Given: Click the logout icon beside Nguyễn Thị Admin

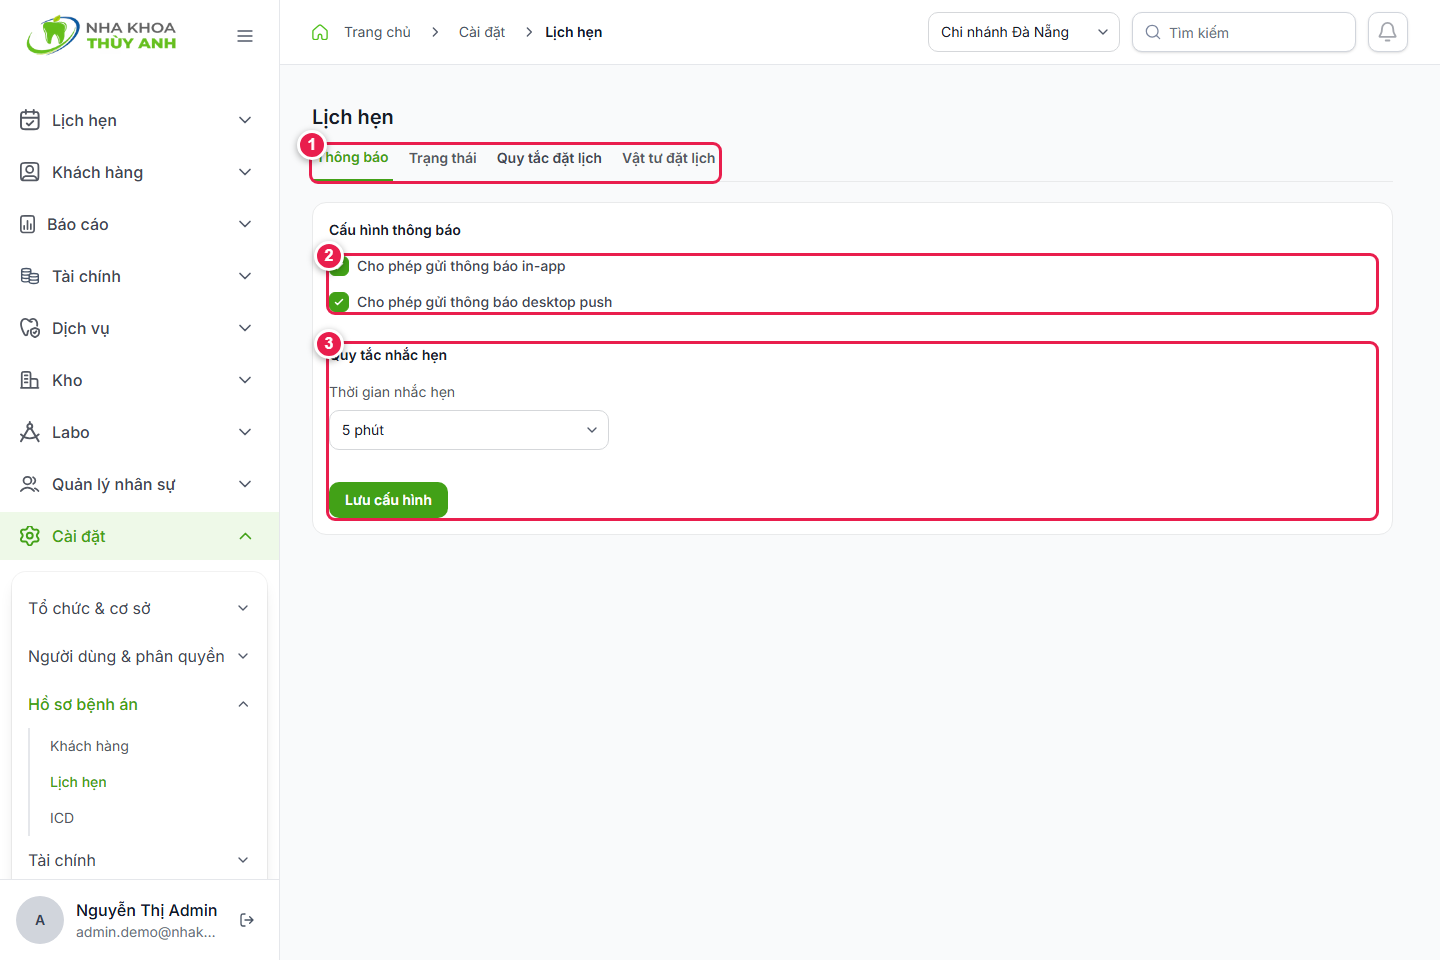Looking at the screenshot, I should coord(247,920).
